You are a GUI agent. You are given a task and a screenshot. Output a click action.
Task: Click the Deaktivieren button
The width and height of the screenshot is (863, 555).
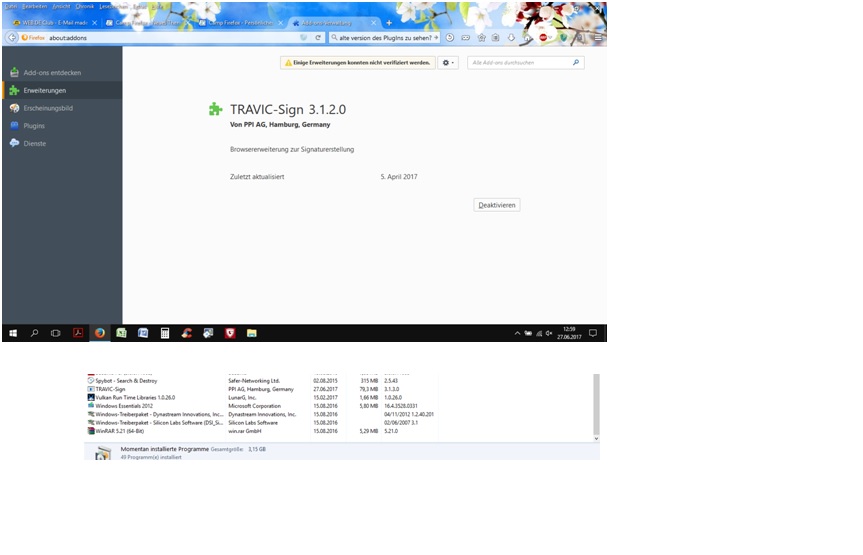pyautogui.click(x=496, y=205)
